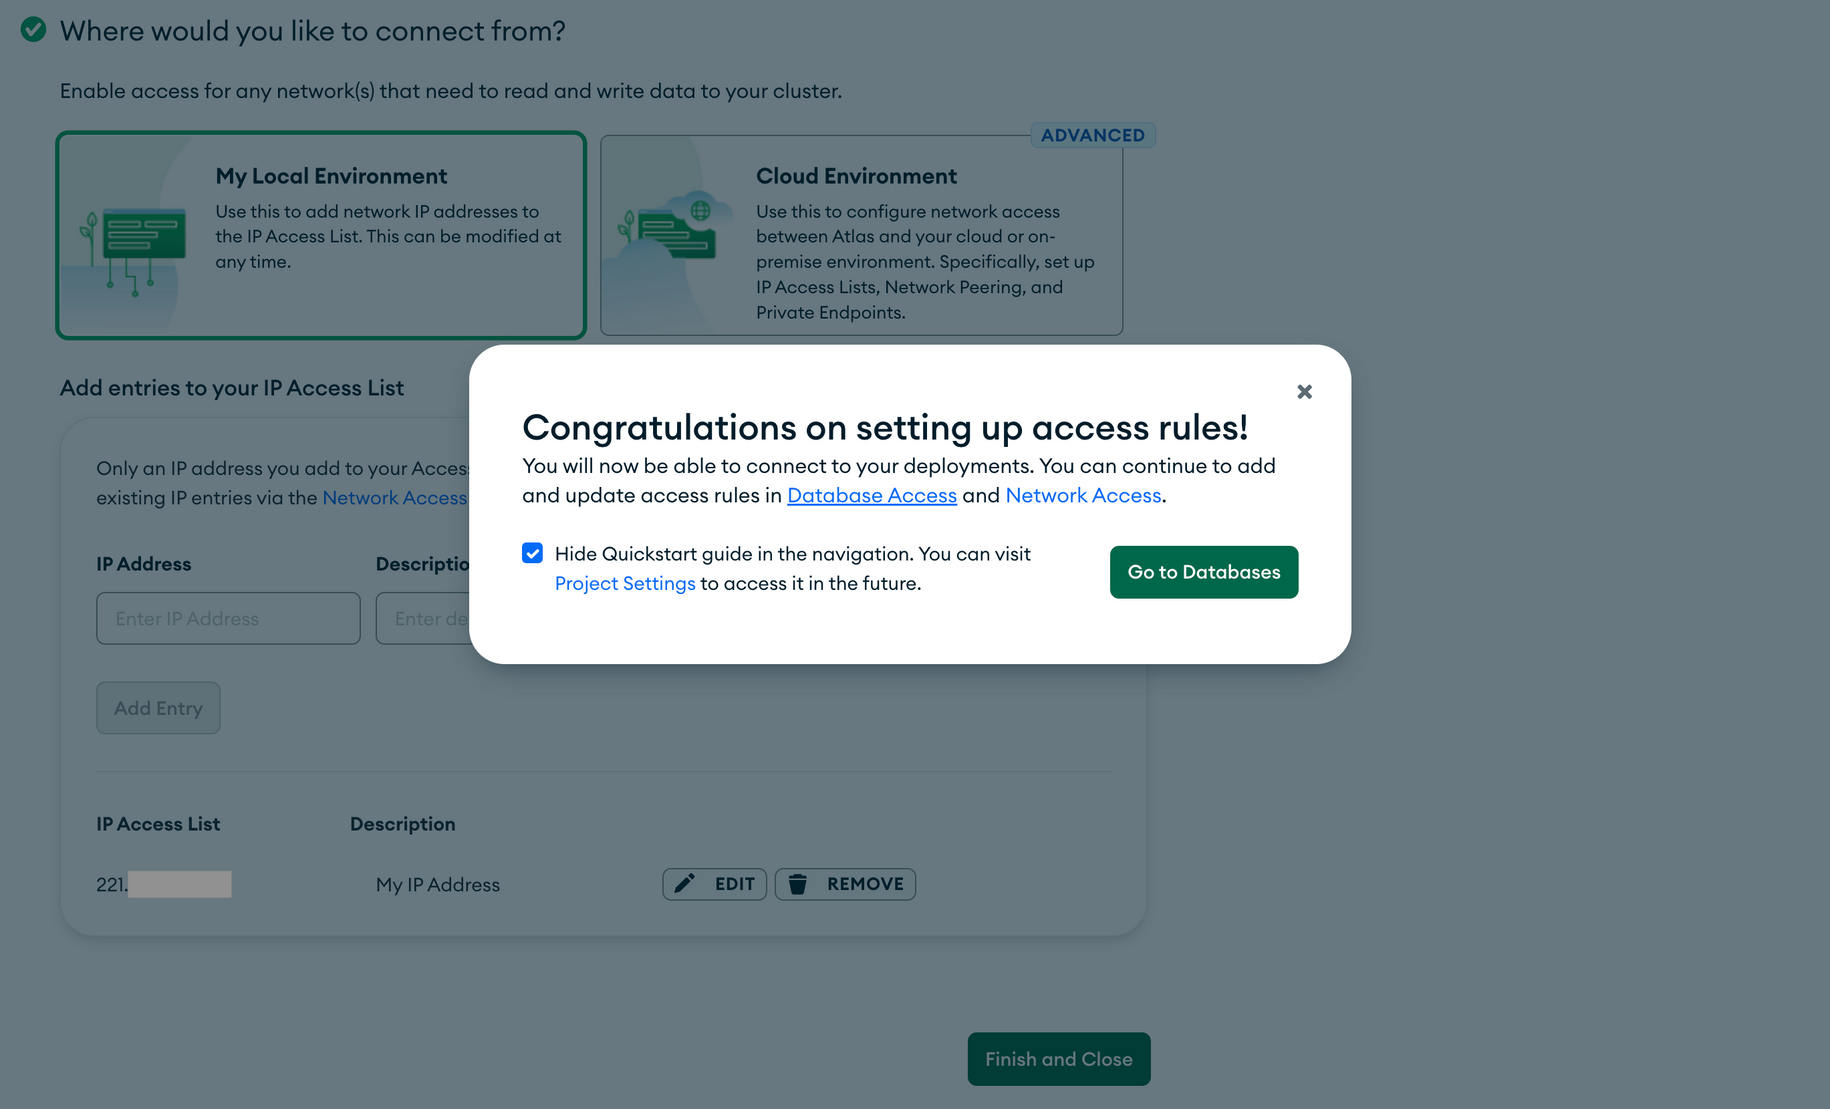1830x1109 pixels.
Task: Click the ADVANCED badge label
Action: (x=1092, y=135)
